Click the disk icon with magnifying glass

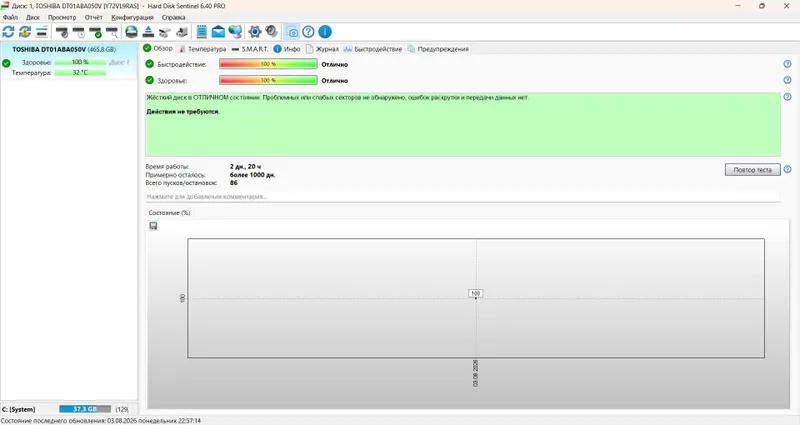tap(112, 32)
